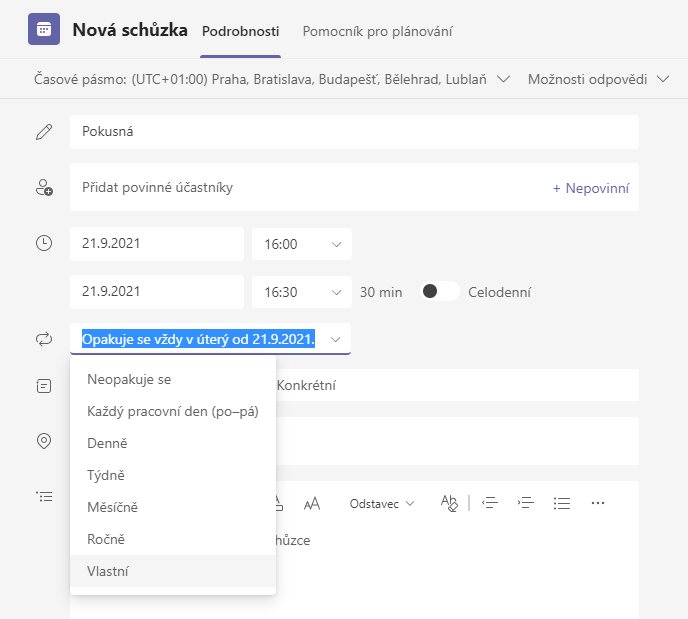This screenshot has width=688, height=619.
Task: Open the 16:30 end time dropdown
Action: 301,292
